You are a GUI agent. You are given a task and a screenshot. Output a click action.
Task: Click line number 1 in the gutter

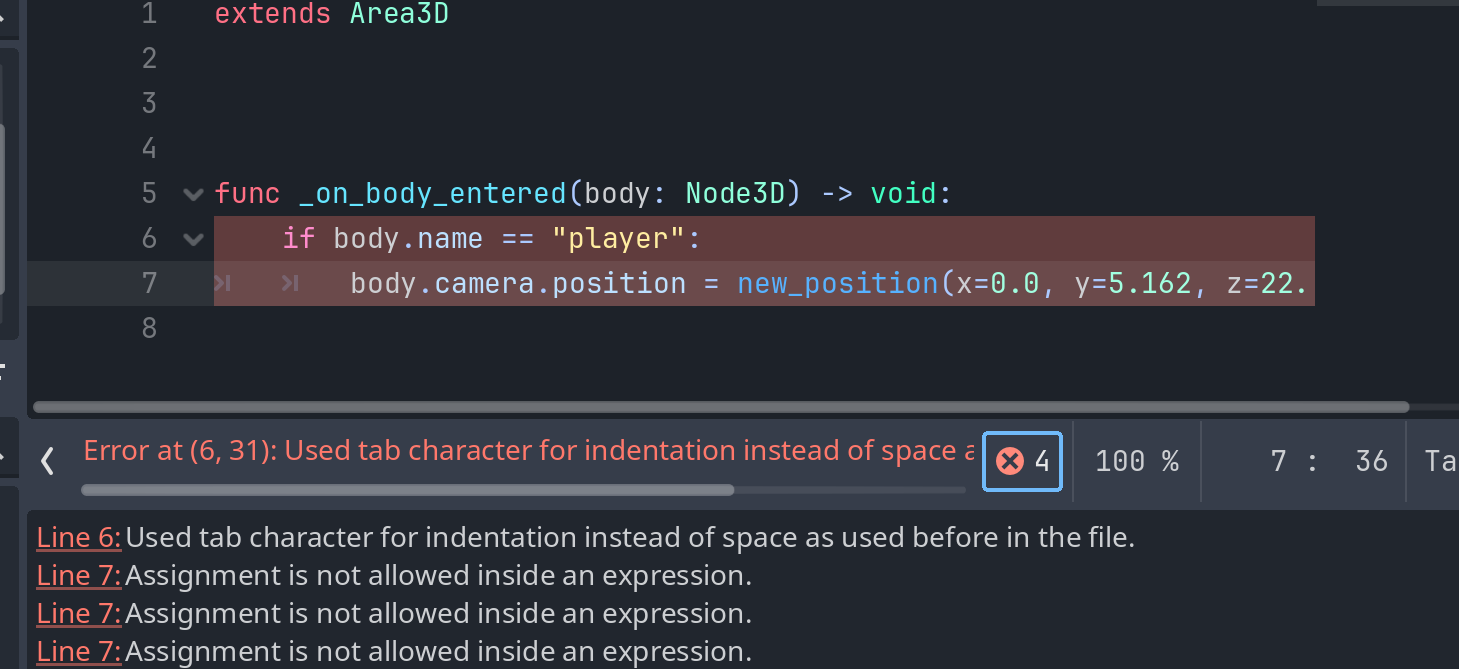149,14
